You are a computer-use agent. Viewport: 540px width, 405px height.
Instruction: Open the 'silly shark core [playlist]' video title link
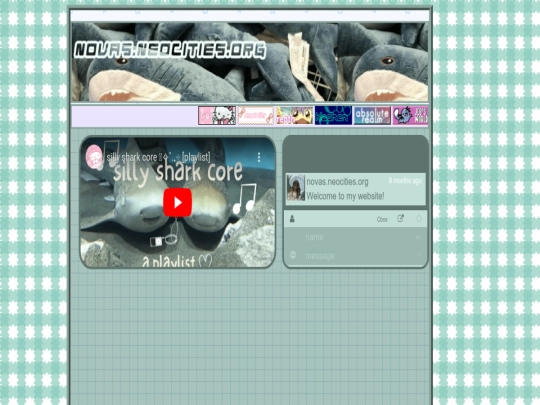click(x=158, y=157)
